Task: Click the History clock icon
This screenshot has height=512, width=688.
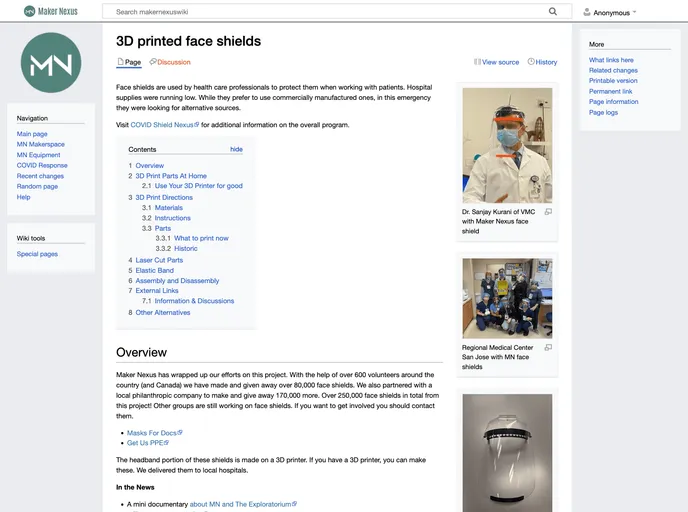Action: (531, 62)
